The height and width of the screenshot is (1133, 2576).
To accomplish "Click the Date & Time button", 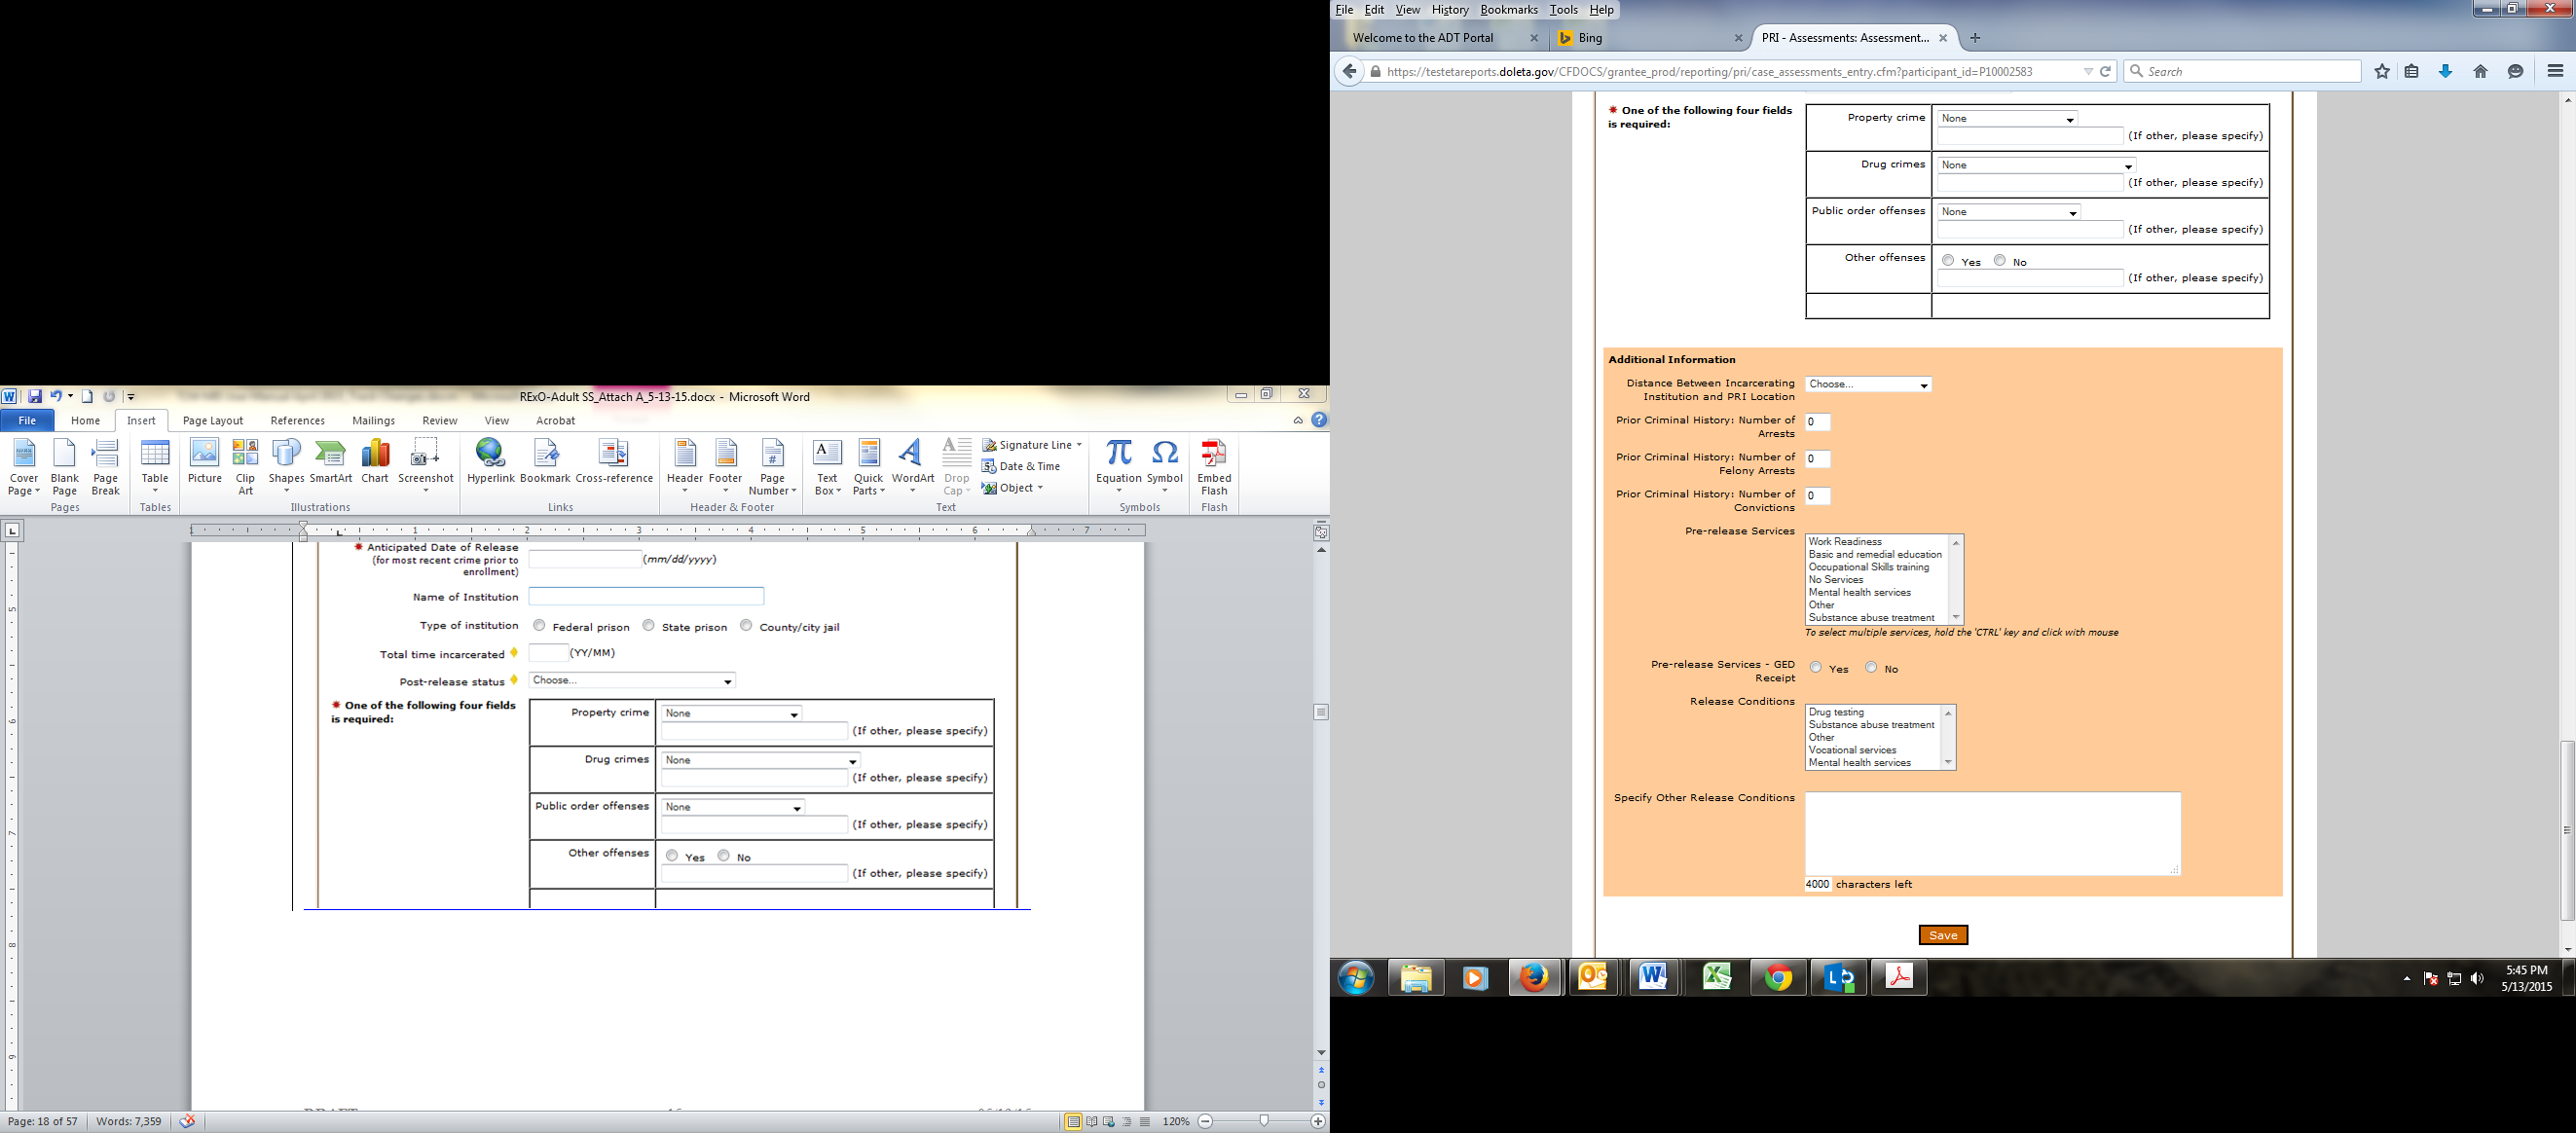I will click(x=1021, y=466).
